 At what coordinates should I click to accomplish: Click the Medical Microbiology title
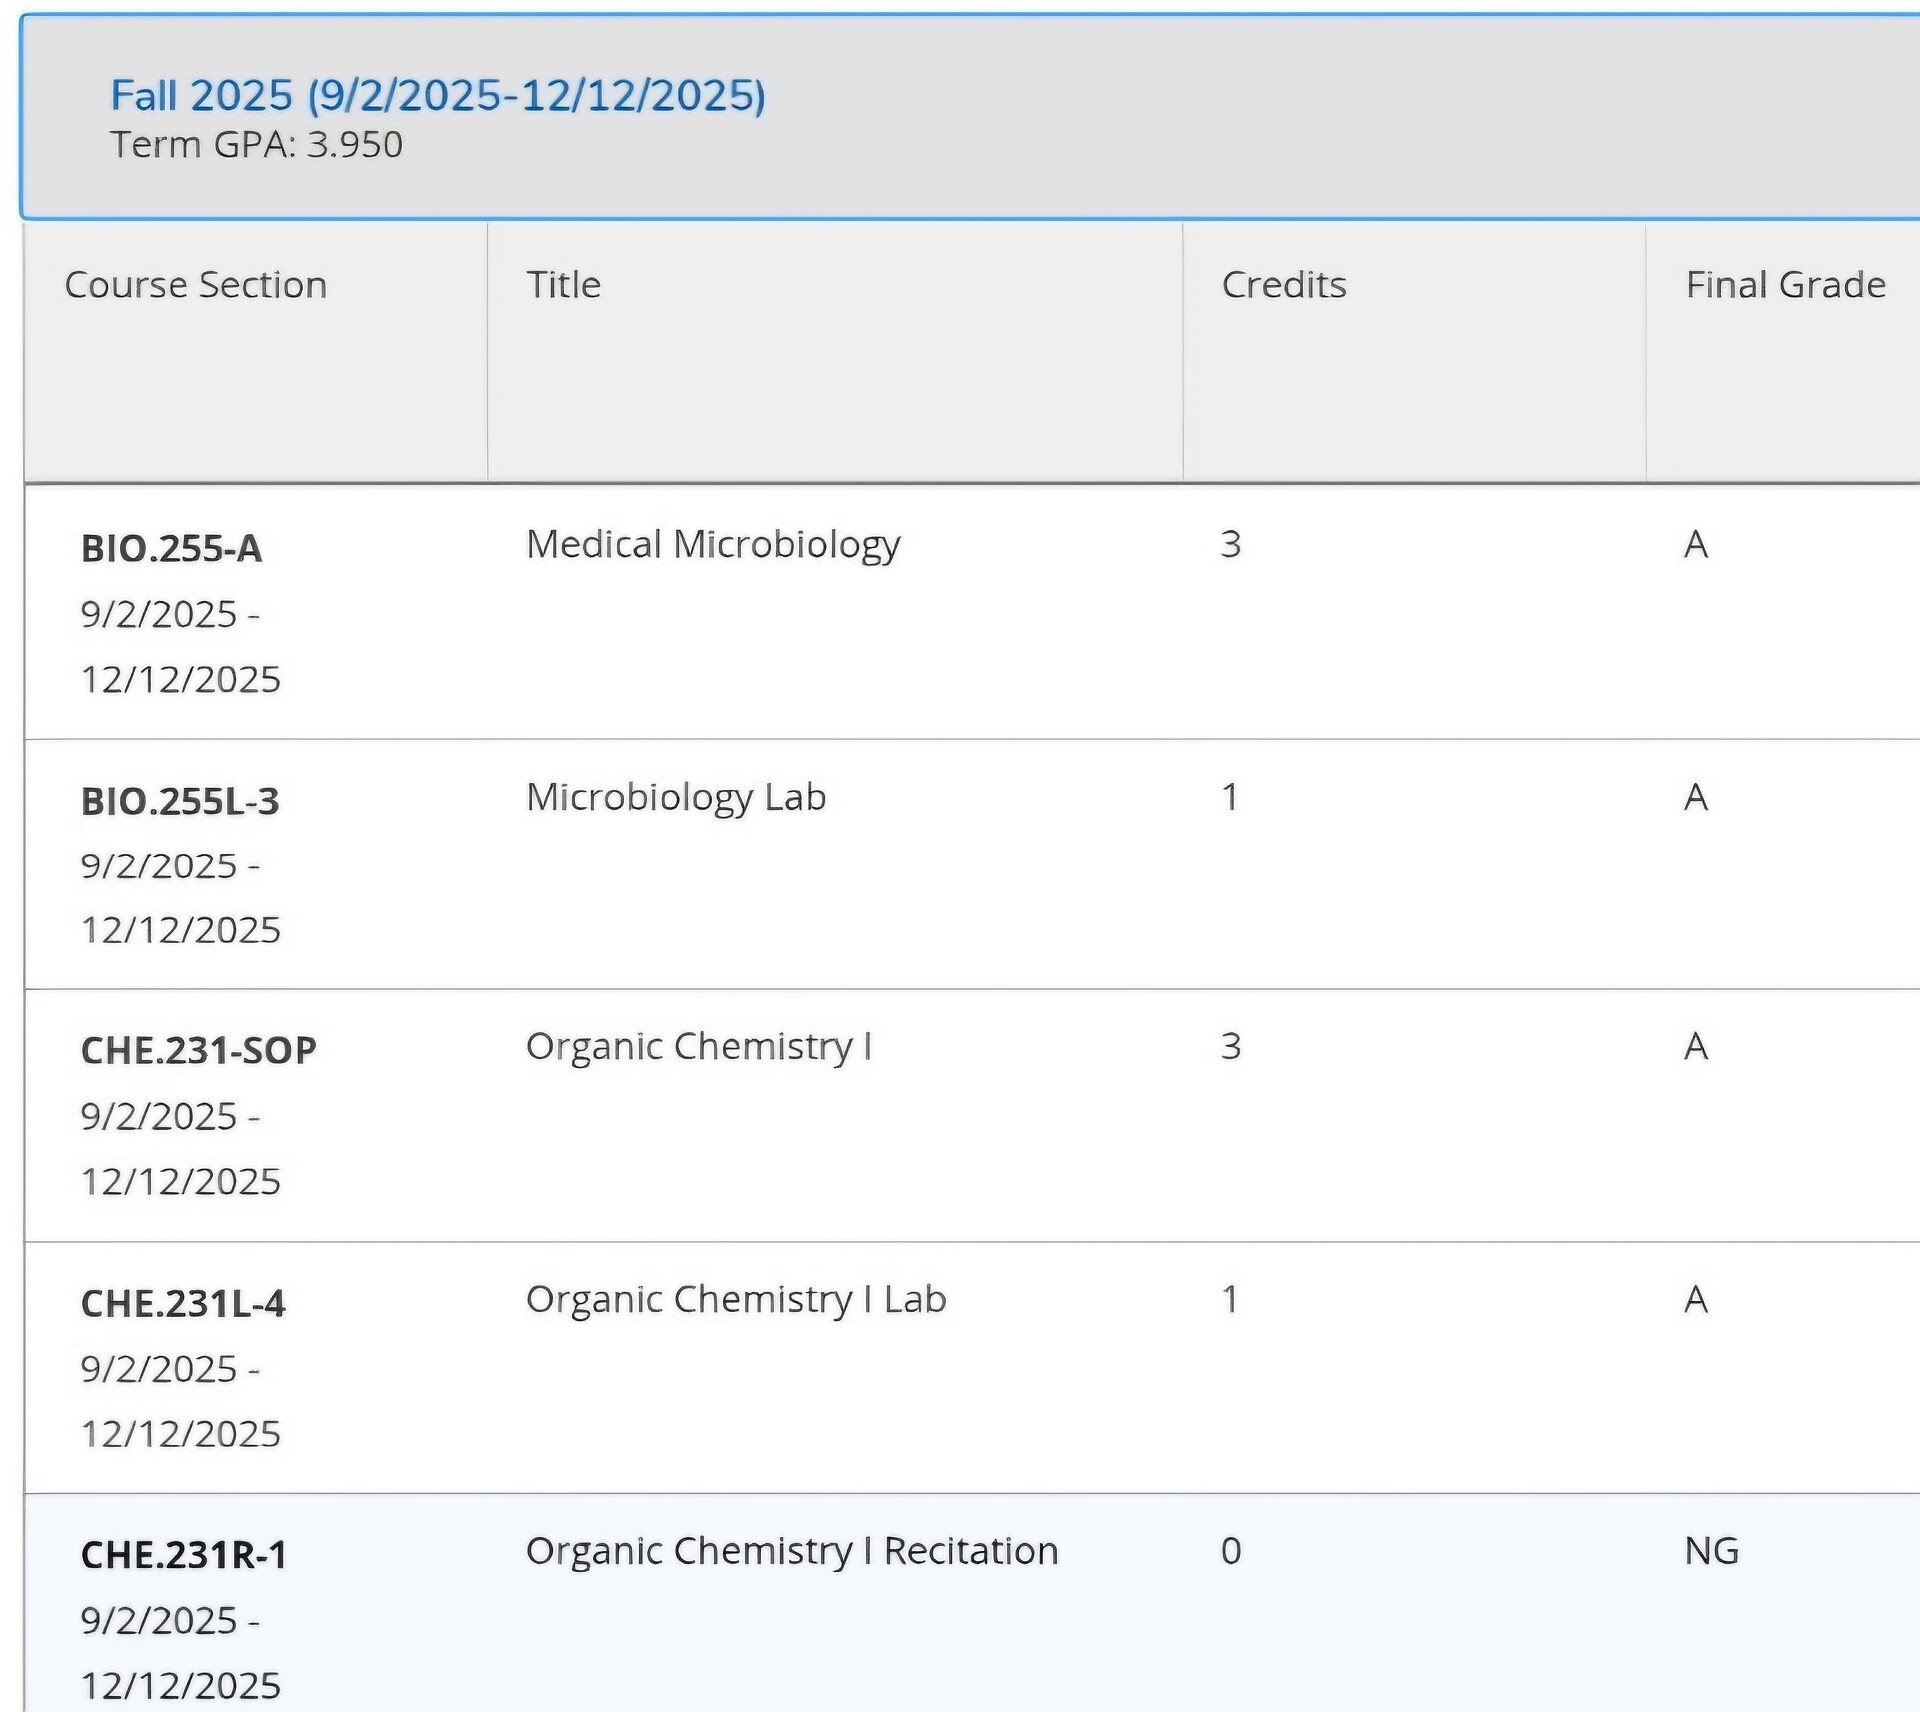(x=713, y=544)
